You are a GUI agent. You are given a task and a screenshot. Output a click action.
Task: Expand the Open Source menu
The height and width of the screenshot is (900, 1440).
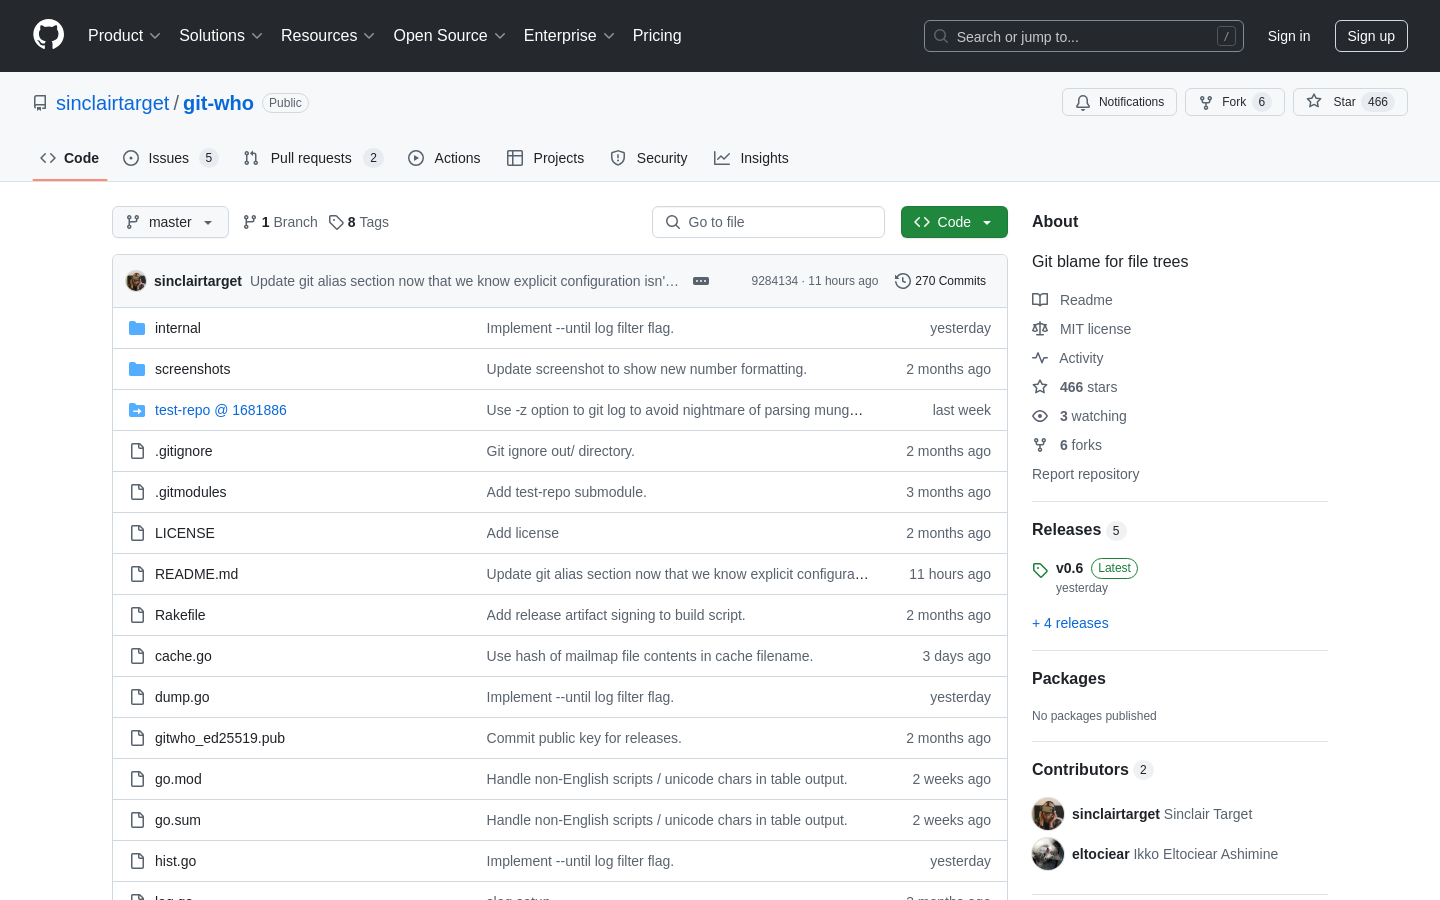pos(449,36)
